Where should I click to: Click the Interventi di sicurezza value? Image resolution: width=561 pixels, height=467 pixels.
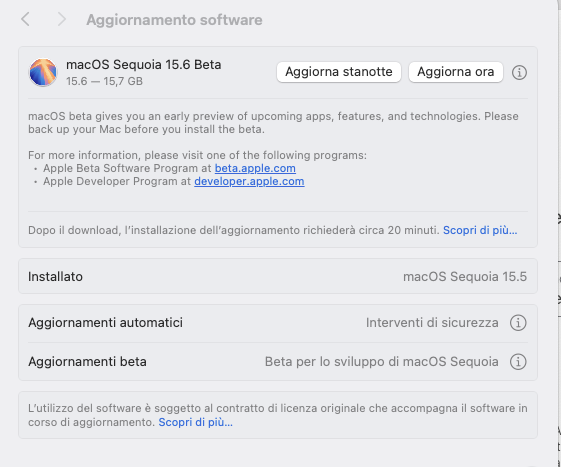point(432,323)
